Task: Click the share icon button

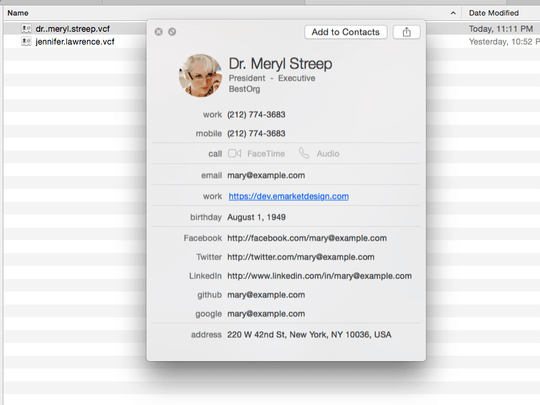Action: [406, 32]
